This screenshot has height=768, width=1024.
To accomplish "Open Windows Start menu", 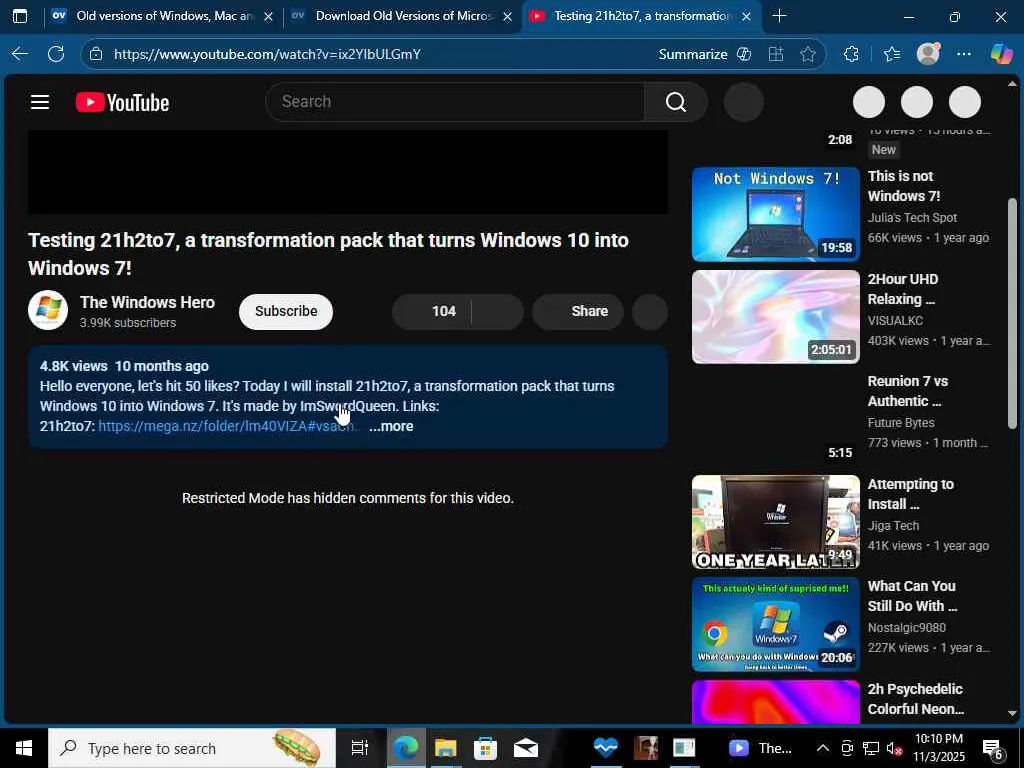I will pos(24,748).
